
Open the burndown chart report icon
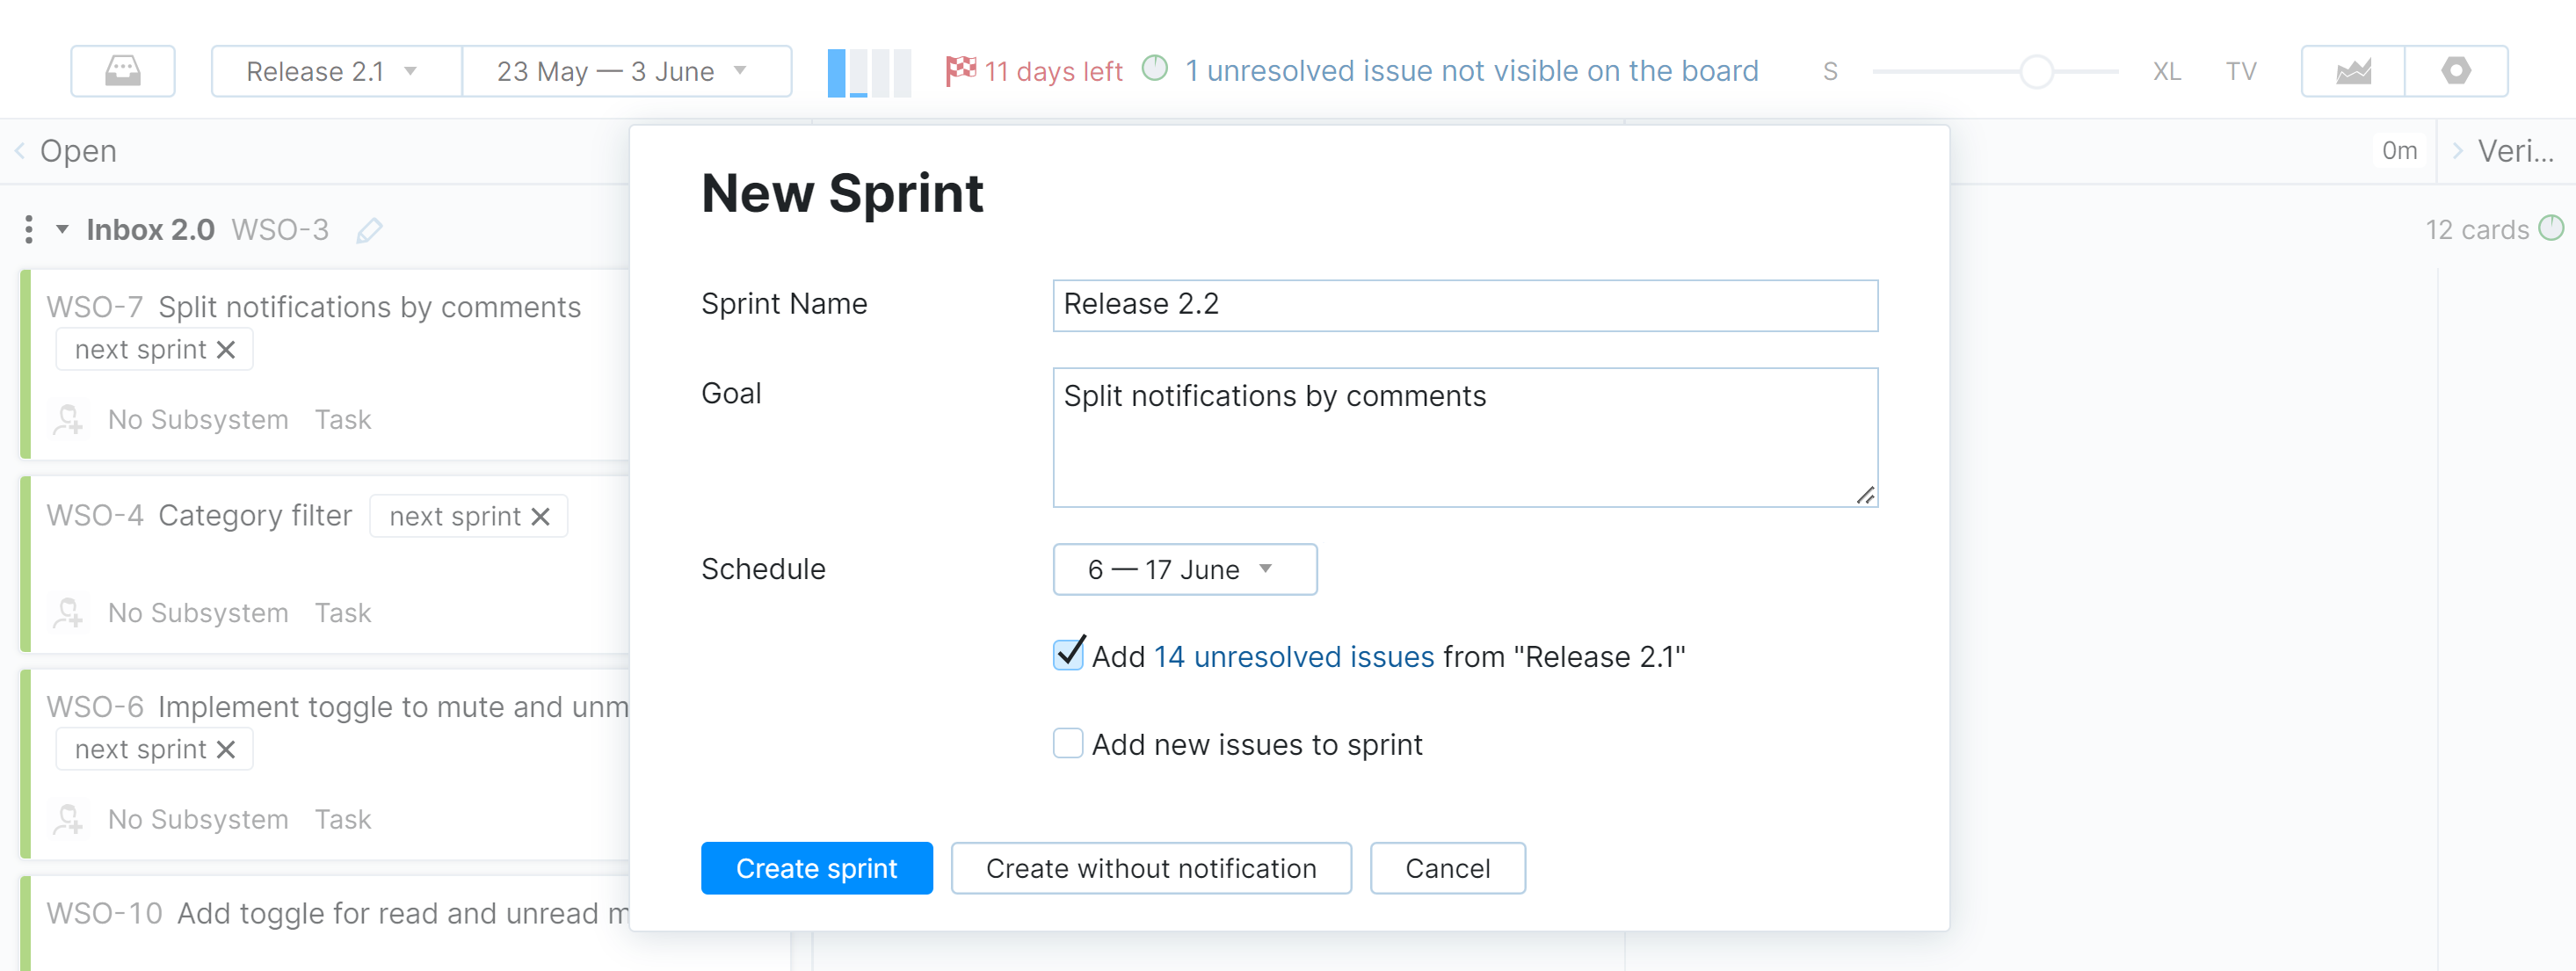click(2352, 70)
